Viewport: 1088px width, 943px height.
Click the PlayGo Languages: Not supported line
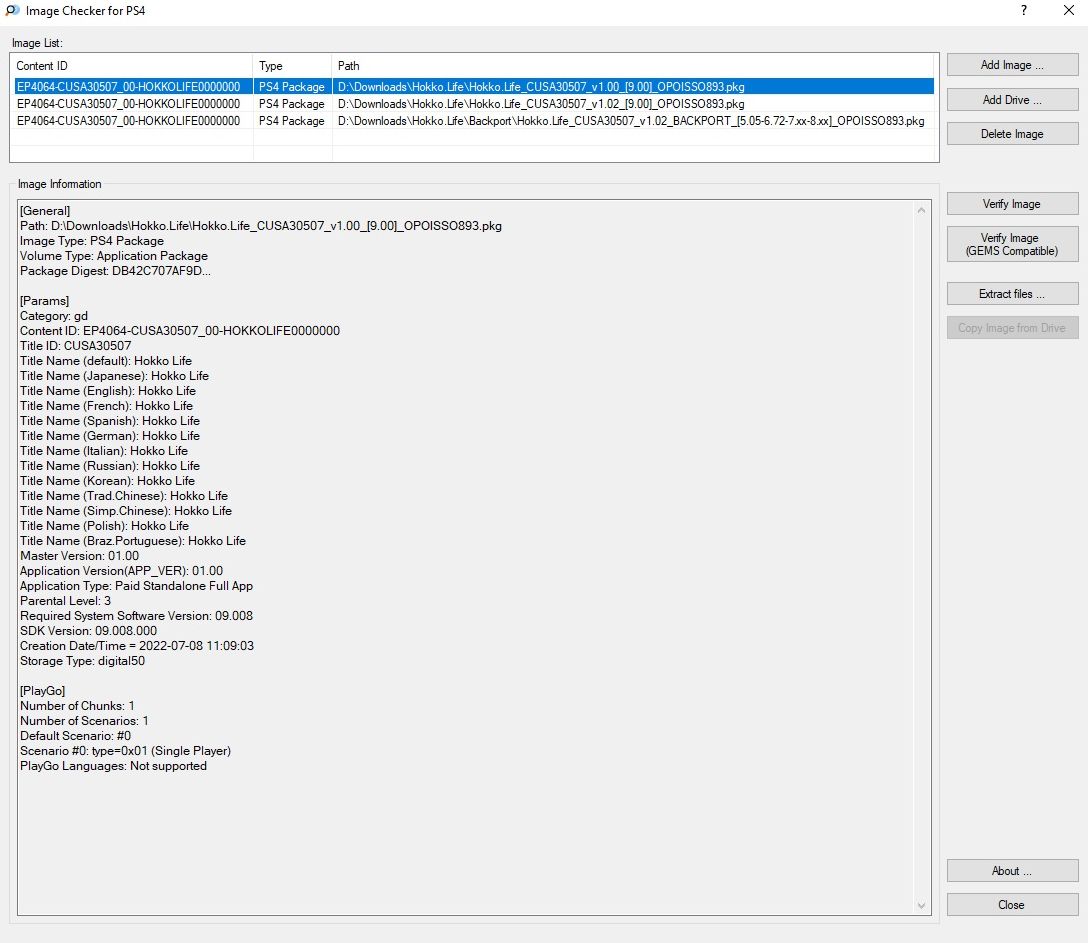tap(113, 766)
